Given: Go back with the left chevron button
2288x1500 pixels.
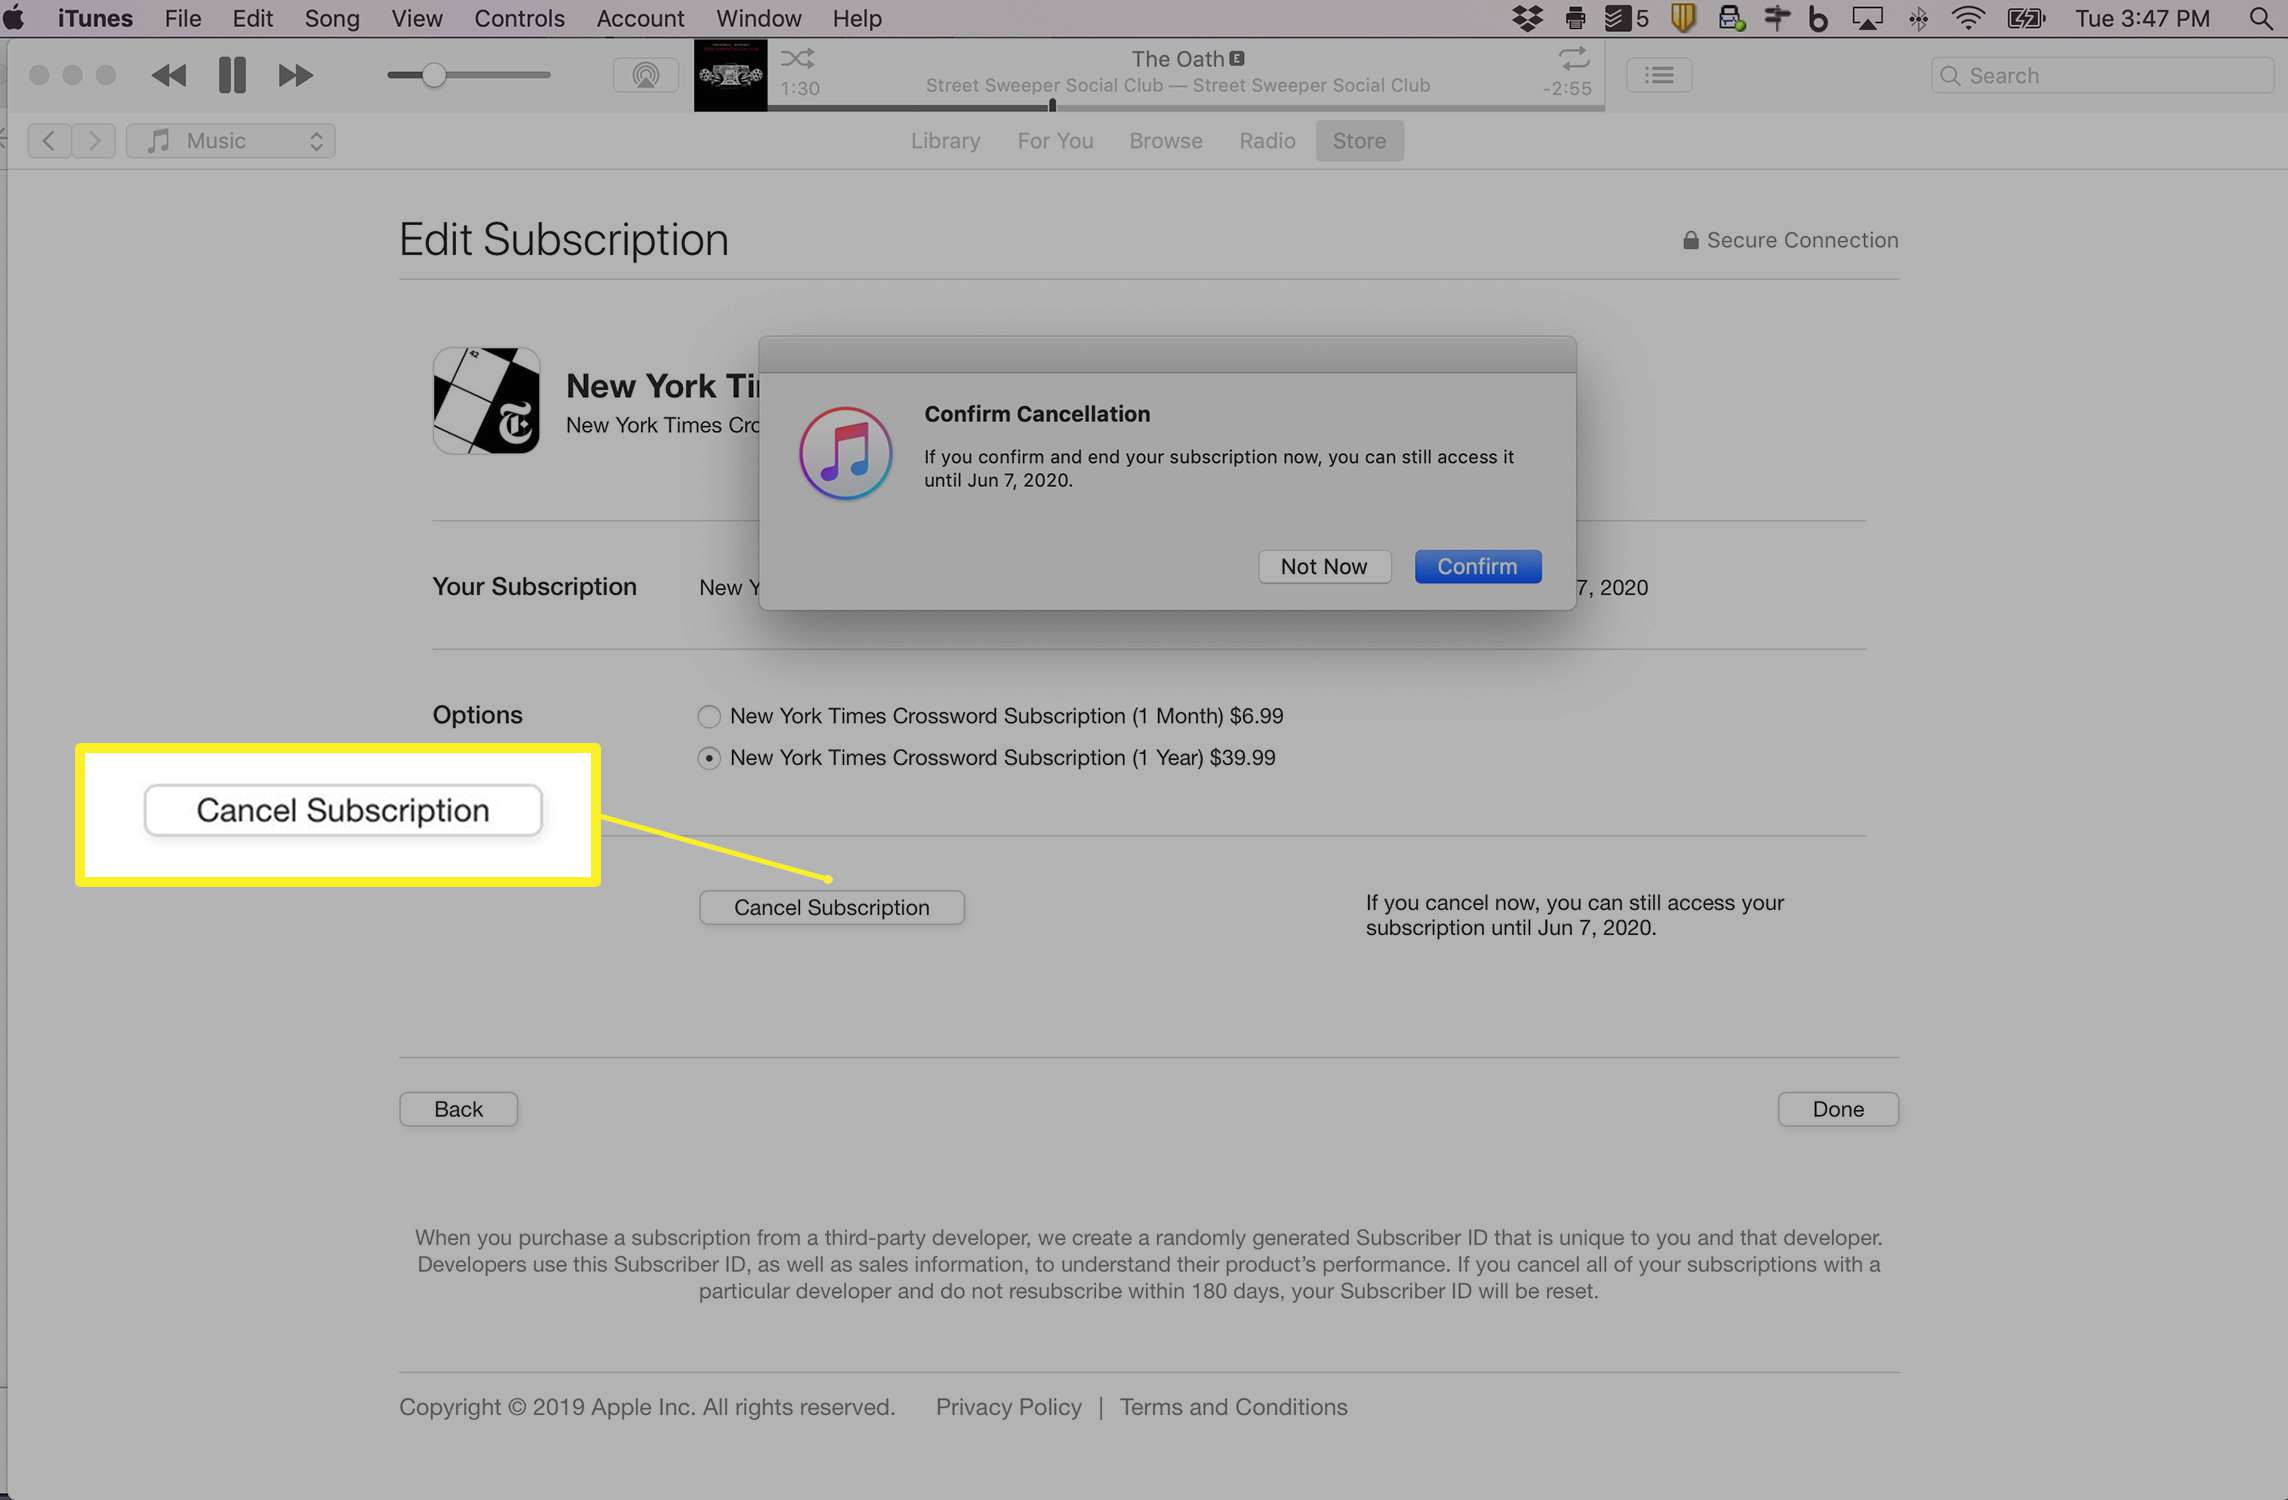Looking at the screenshot, I should (49, 141).
